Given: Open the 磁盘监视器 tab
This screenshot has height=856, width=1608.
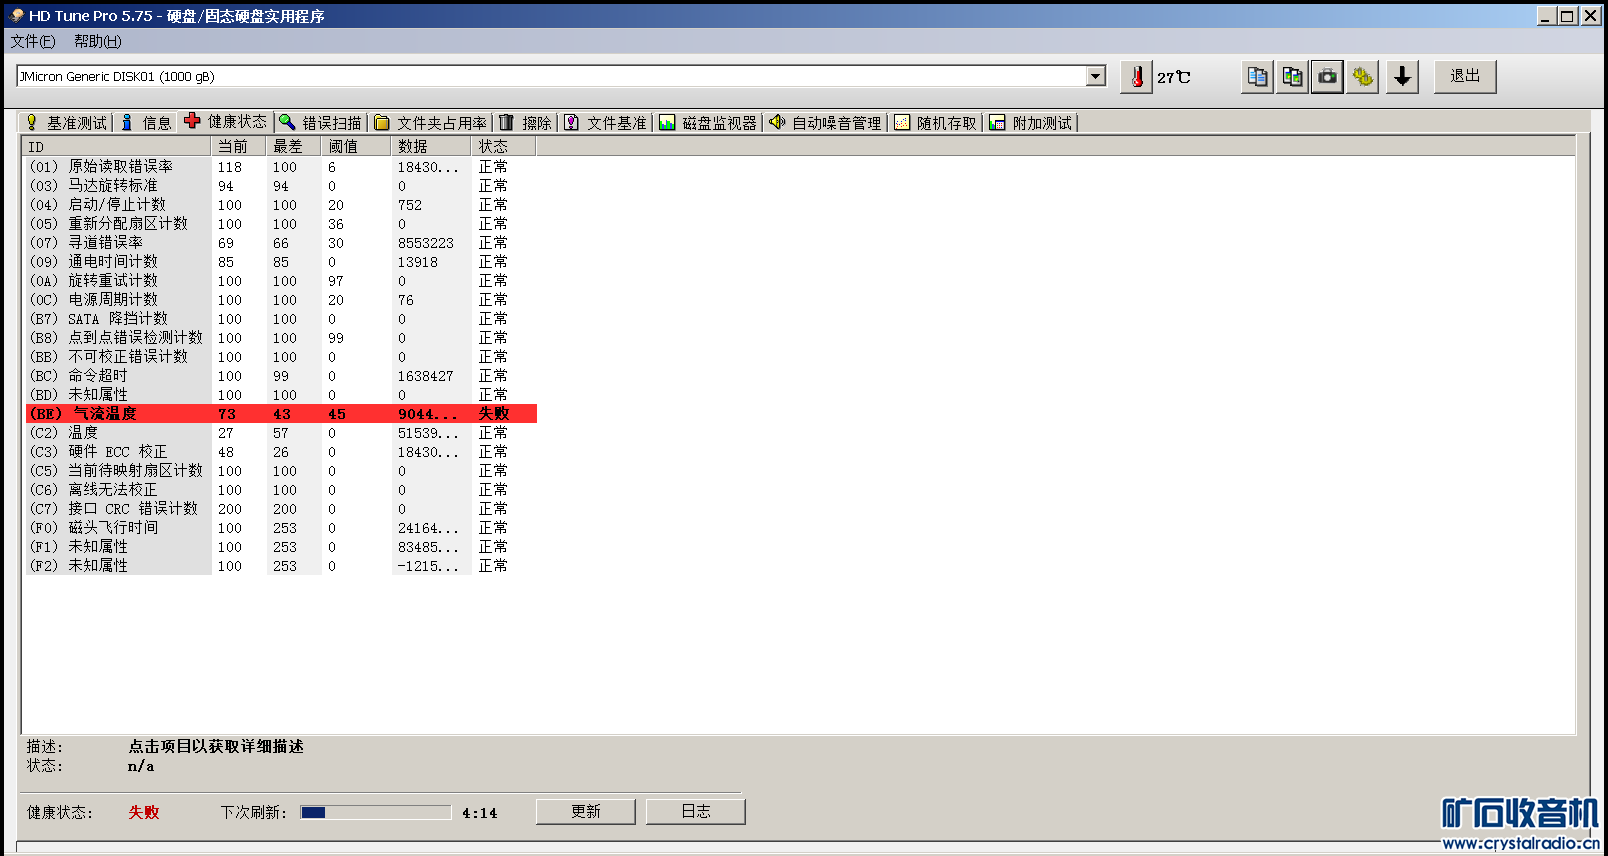Looking at the screenshot, I should [709, 123].
